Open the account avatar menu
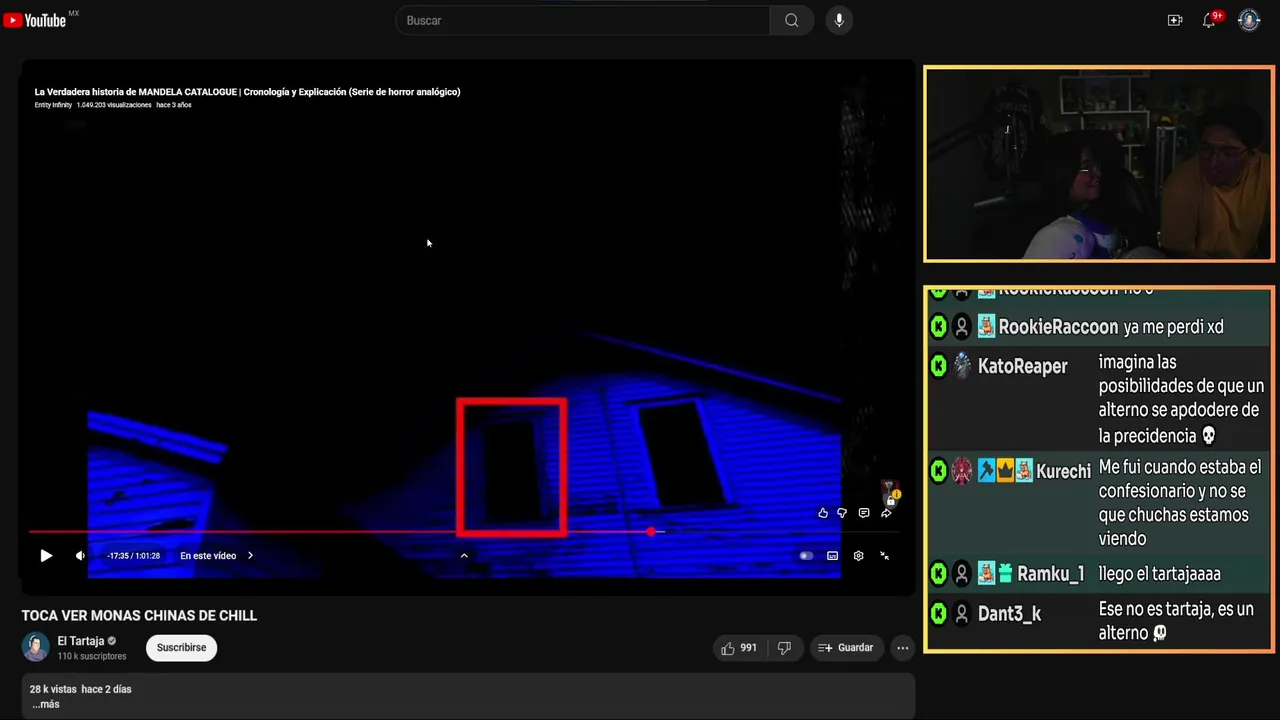 1249,20
